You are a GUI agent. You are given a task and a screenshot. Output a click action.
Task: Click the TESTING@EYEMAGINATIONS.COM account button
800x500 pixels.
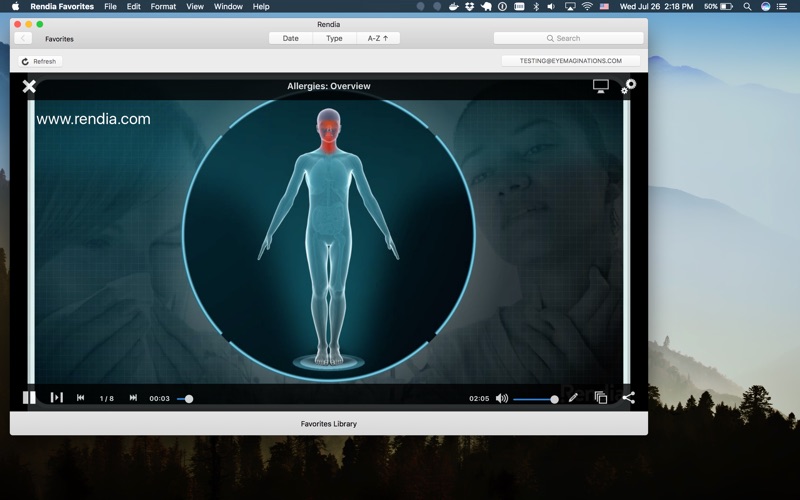(x=570, y=61)
